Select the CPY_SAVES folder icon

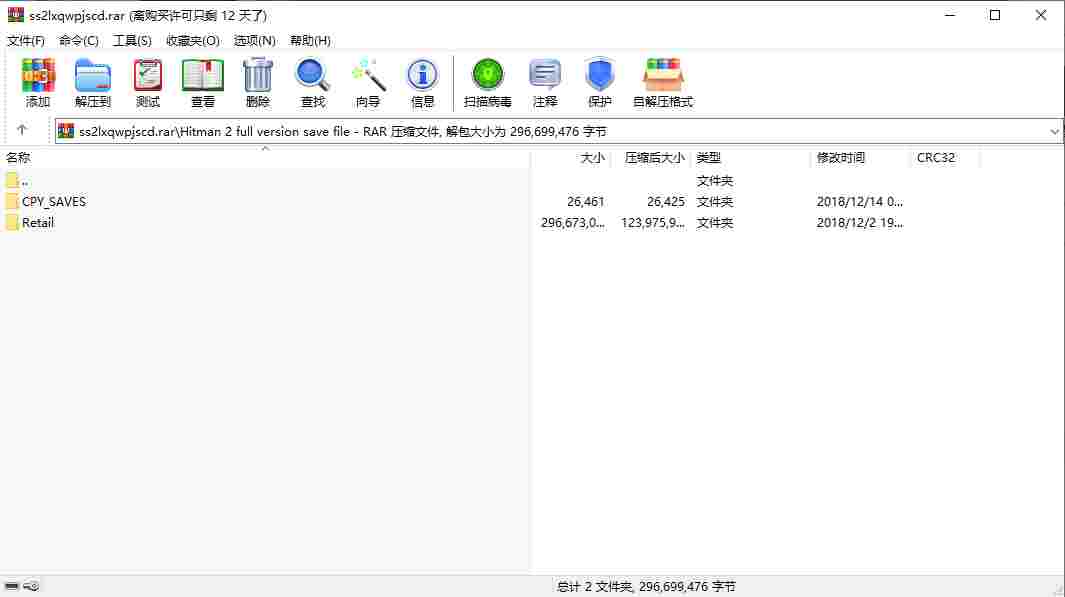click(x=12, y=202)
